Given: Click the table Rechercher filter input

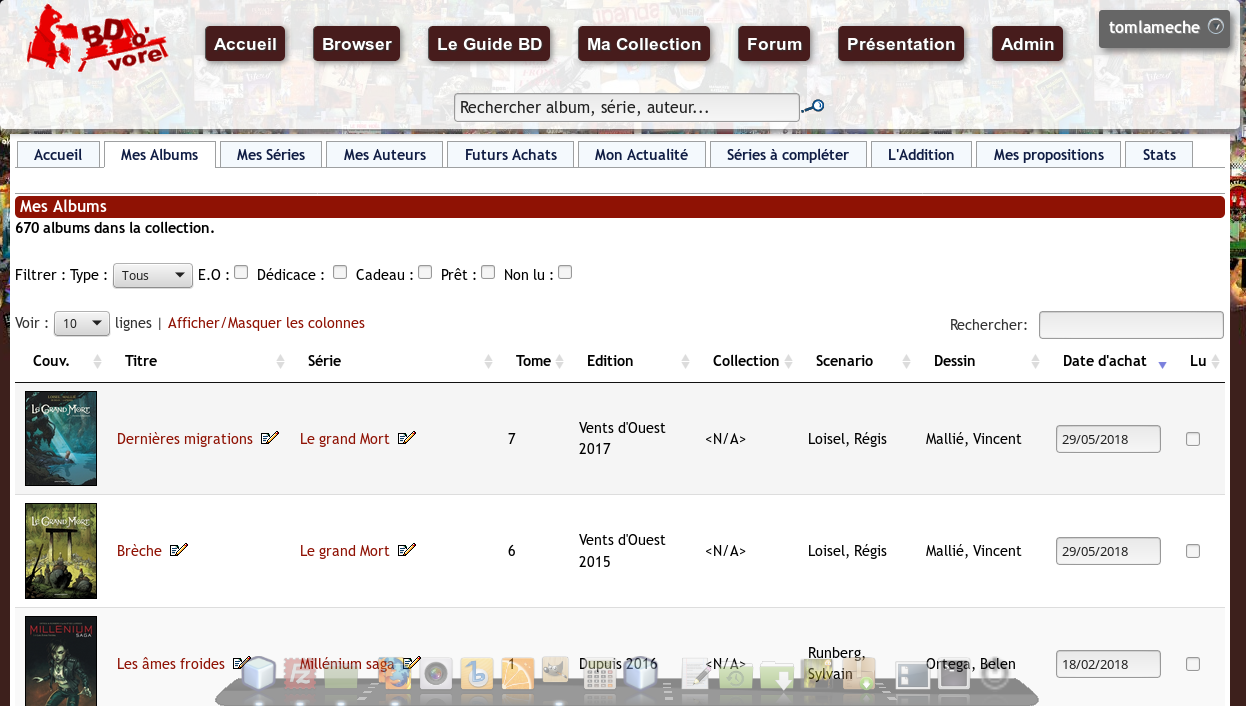Looking at the screenshot, I should click(1131, 325).
